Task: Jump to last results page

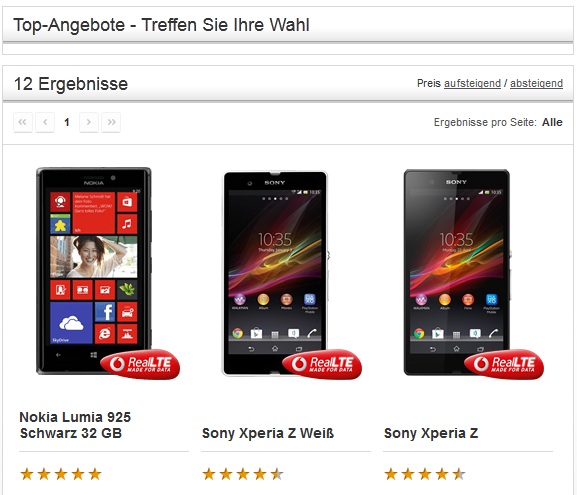Action: pyautogui.click(x=111, y=122)
